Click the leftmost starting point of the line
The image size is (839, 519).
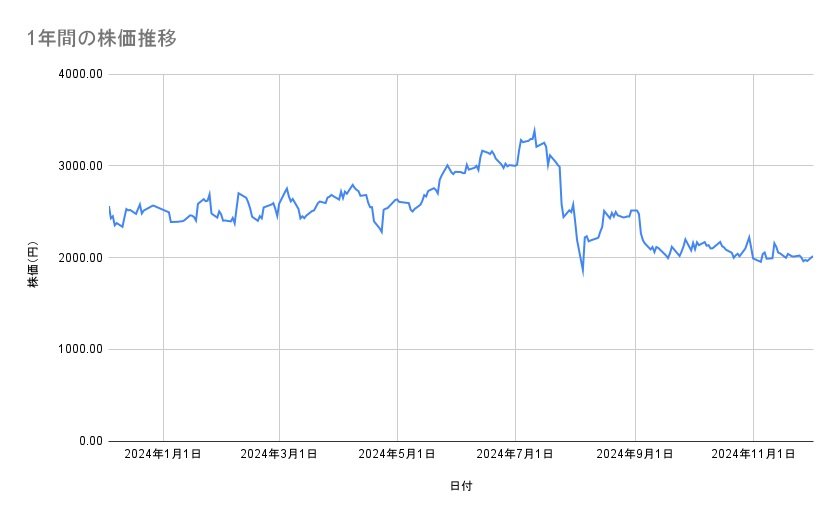(109, 207)
